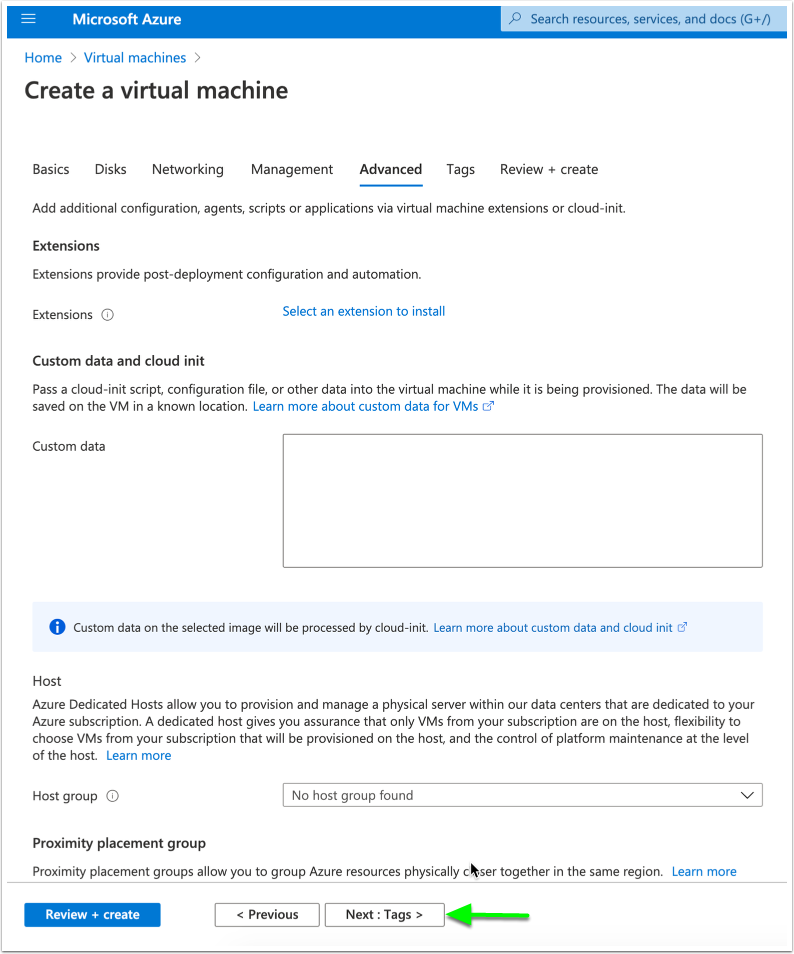
Task: Open the hamburger portal menu
Action: click(28, 19)
